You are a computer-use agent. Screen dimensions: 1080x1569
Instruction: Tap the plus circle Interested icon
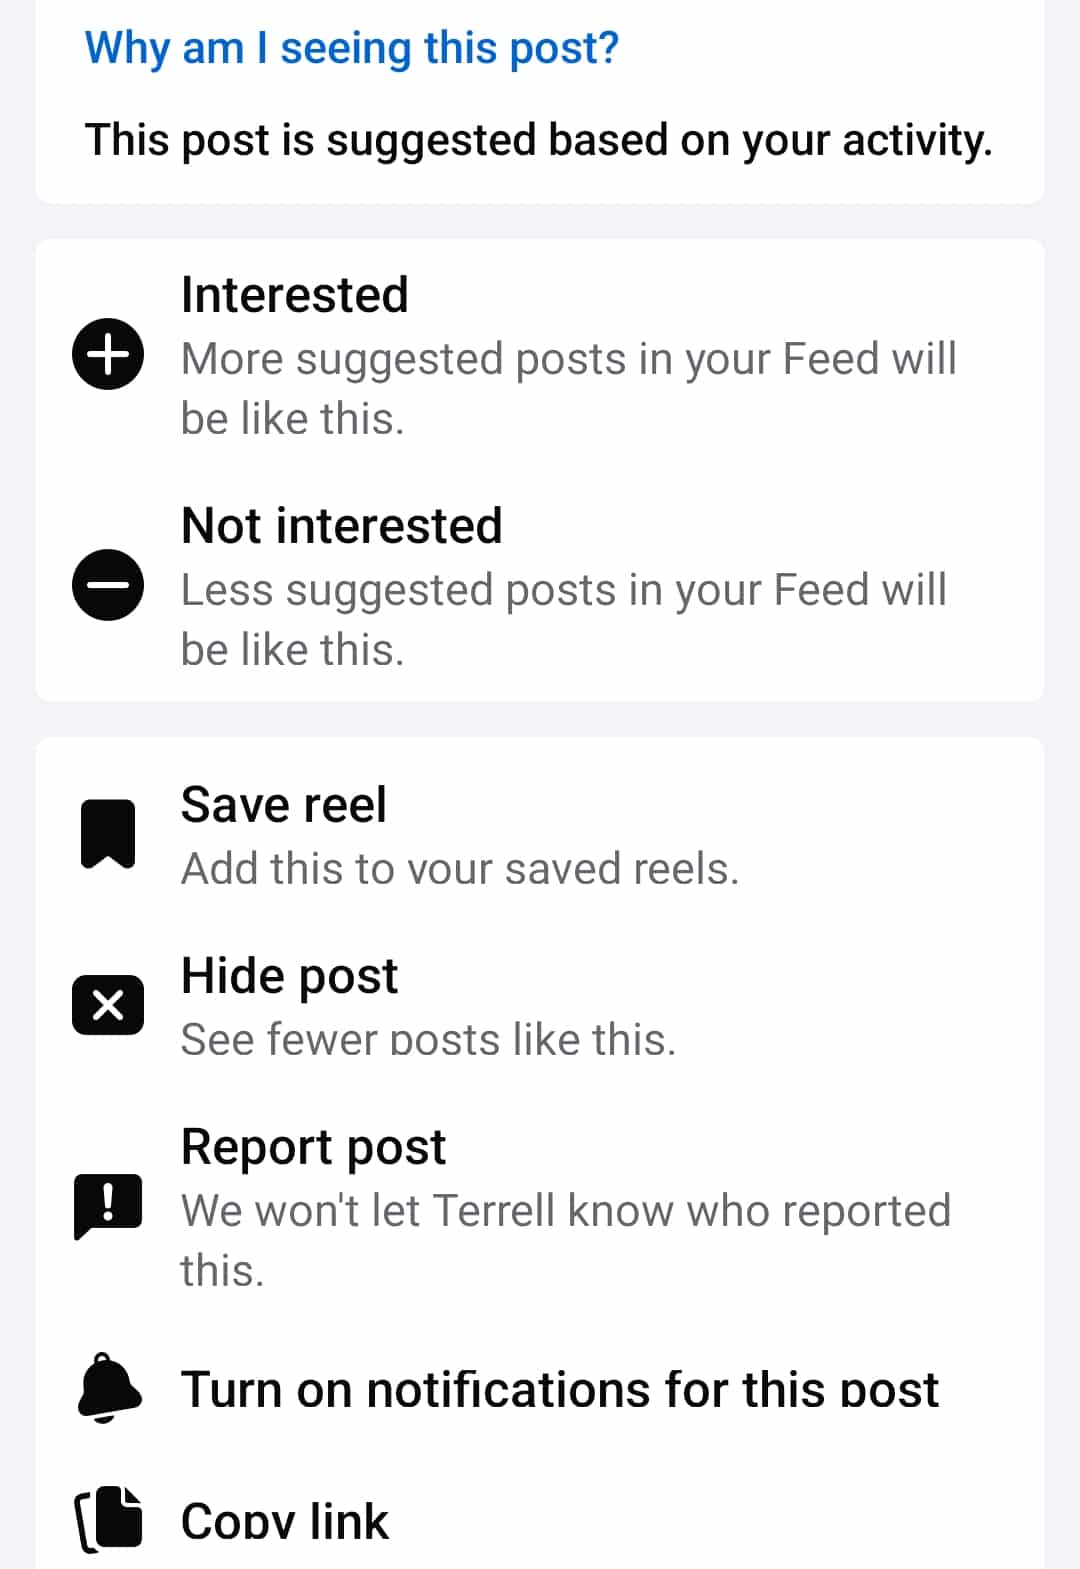108,354
